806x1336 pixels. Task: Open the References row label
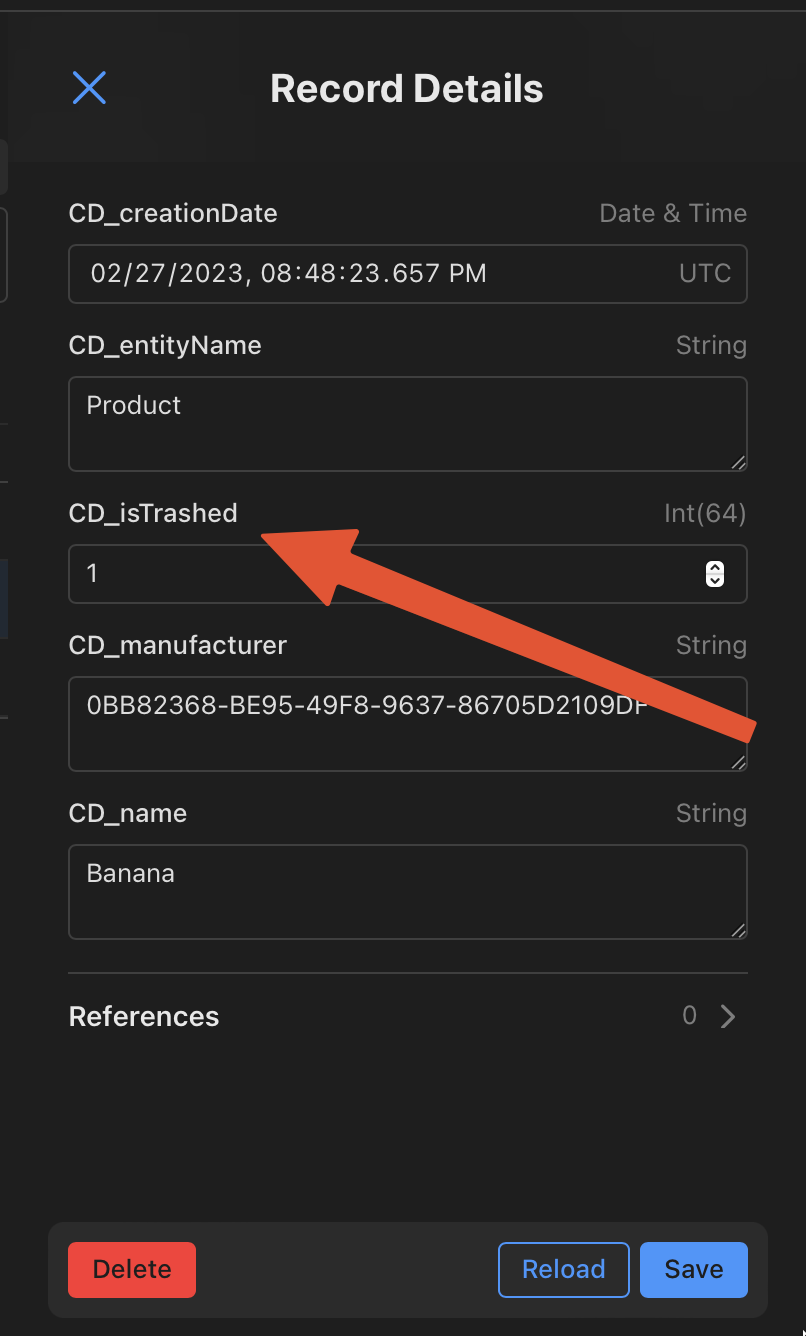144,1016
